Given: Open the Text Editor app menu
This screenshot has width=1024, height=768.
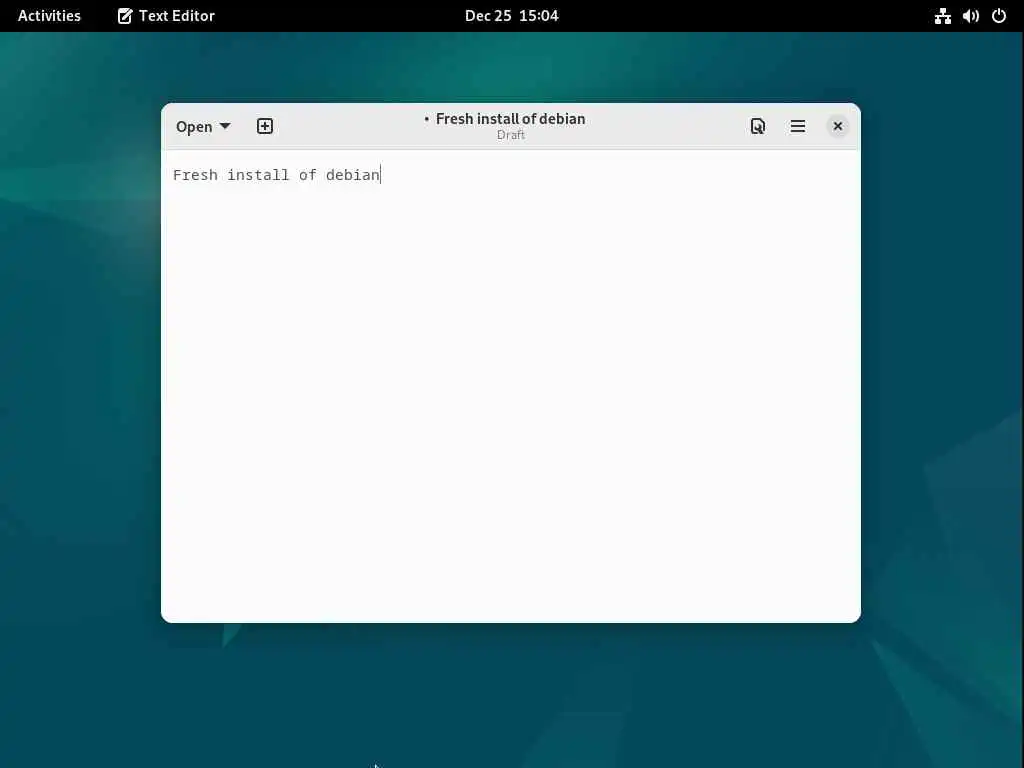Looking at the screenshot, I should 166,16.
